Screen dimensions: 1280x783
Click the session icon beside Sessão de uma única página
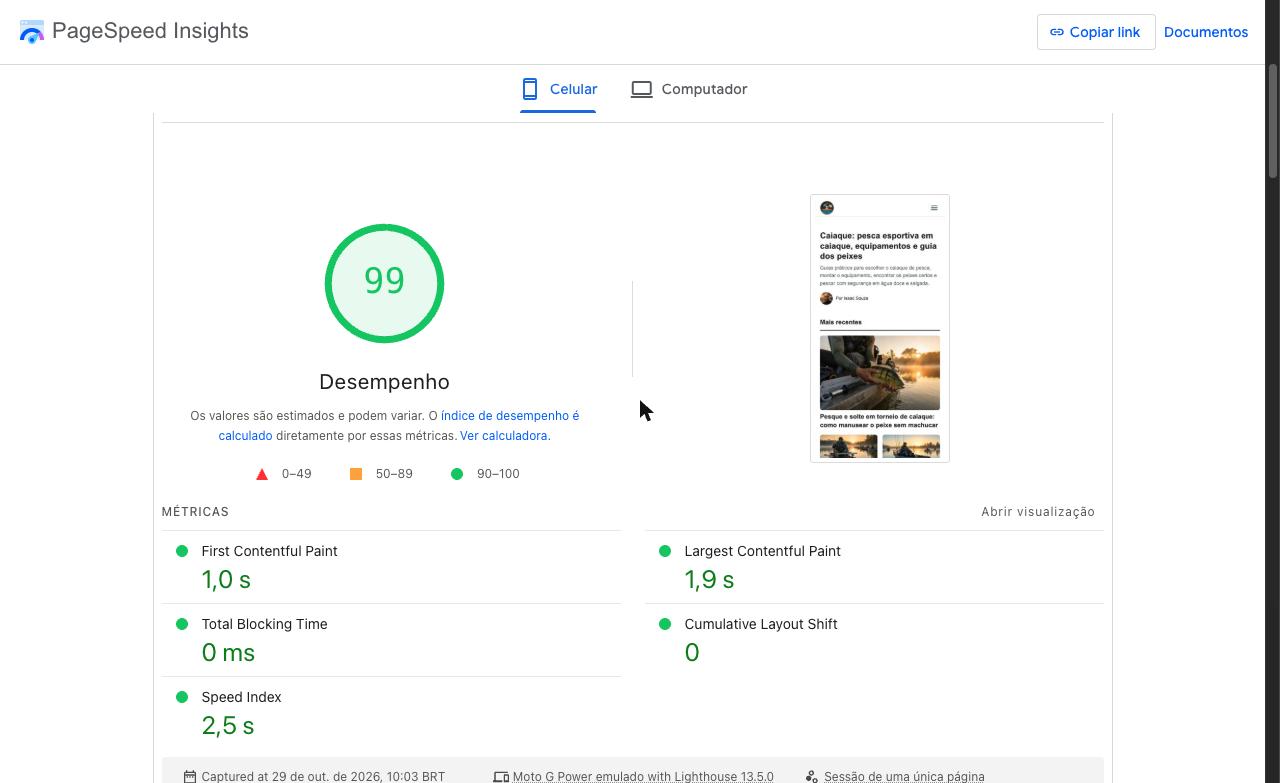(x=812, y=776)
